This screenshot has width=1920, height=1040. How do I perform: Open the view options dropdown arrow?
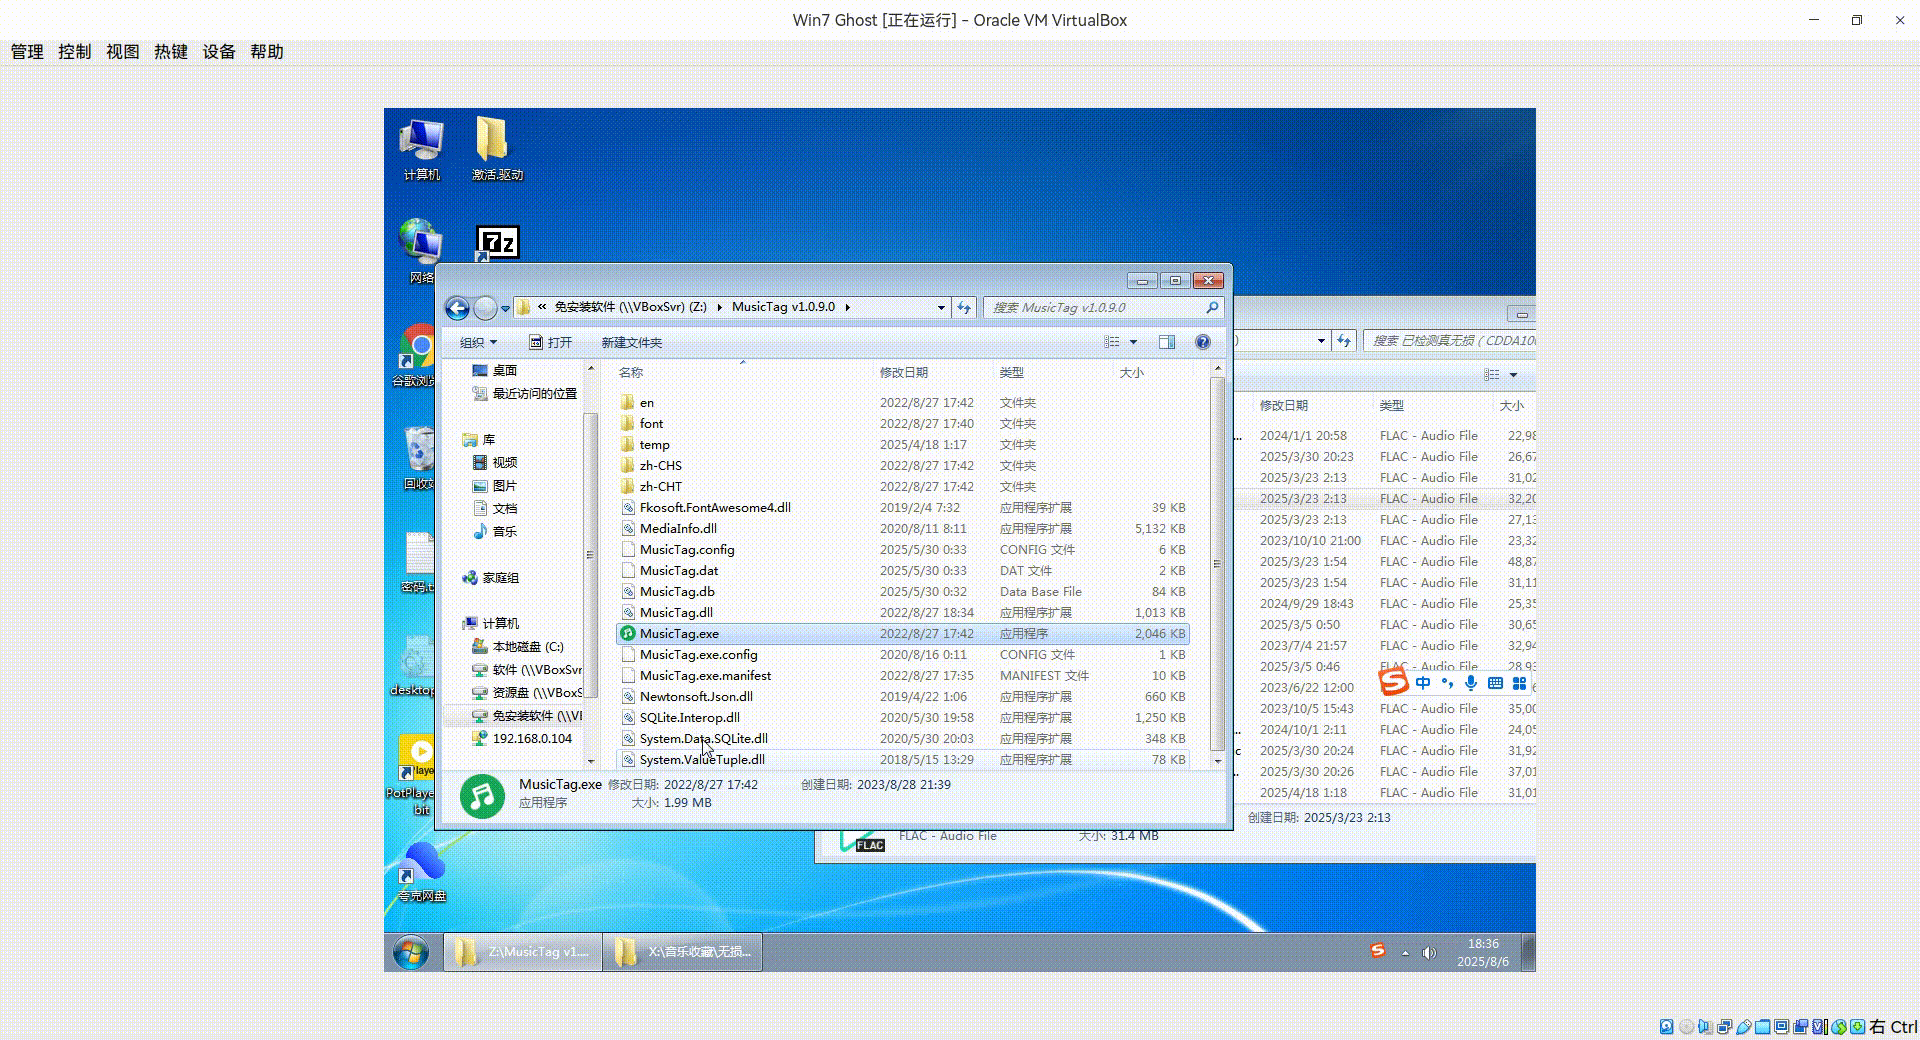[1133, 342]
